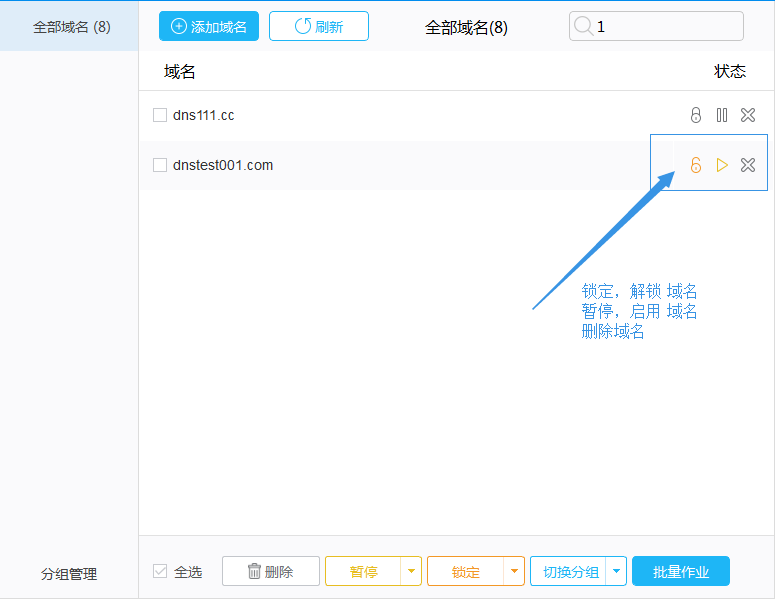The image size is (777, 602).
Task: Open the 锁定 dropdown arrow
Action: pyautogui.click(x=514, y=572)
